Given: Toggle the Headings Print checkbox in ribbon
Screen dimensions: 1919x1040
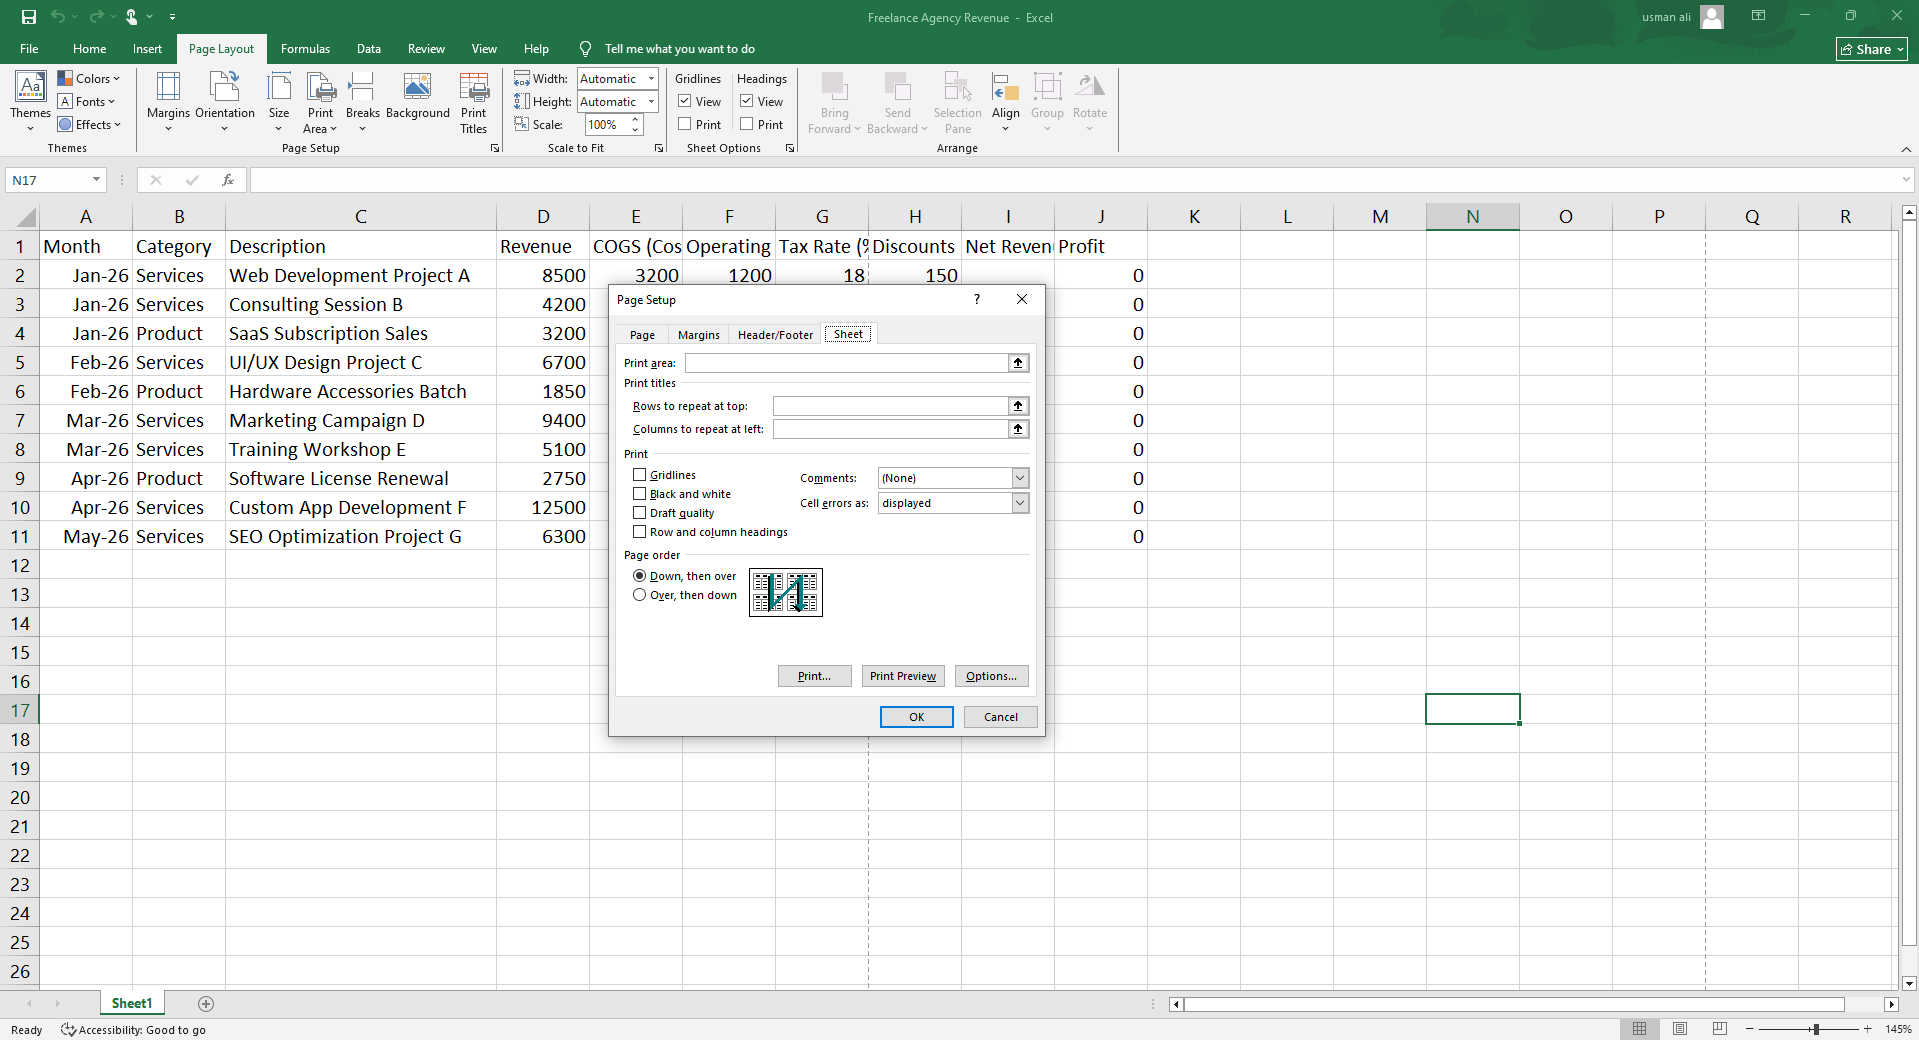Looking at the screenshot, I should [747, 124].
